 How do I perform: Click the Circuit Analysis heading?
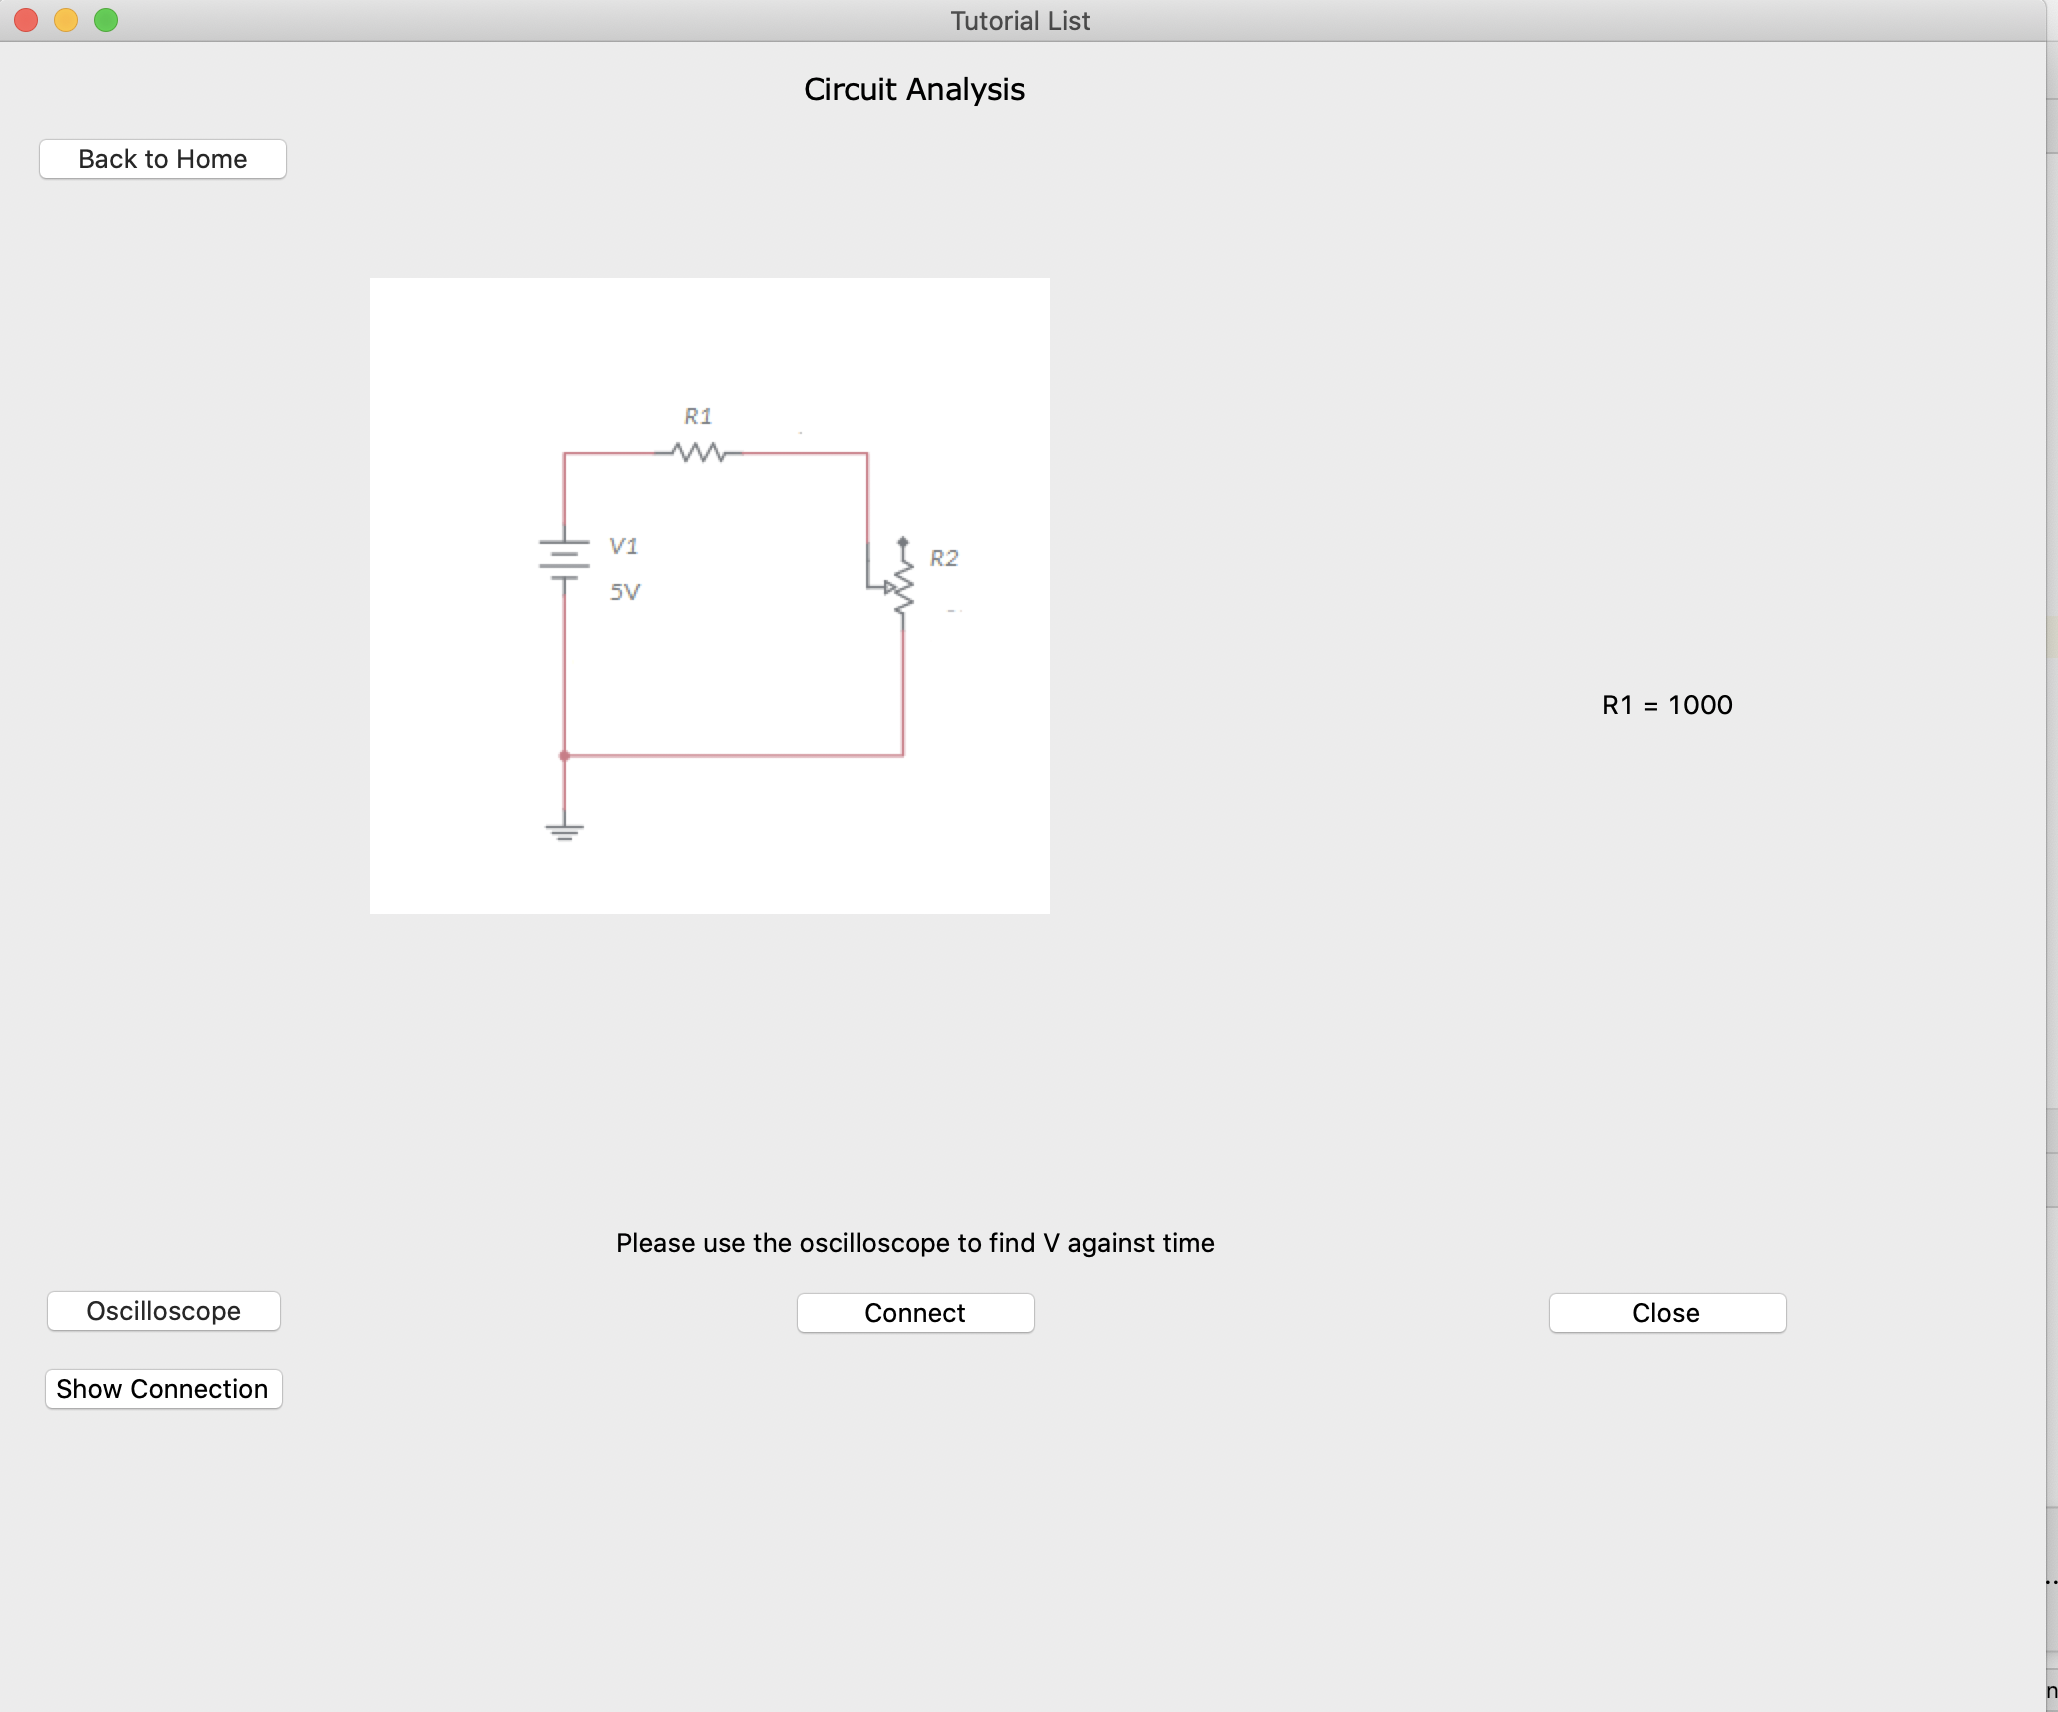[x=914, y=90]
